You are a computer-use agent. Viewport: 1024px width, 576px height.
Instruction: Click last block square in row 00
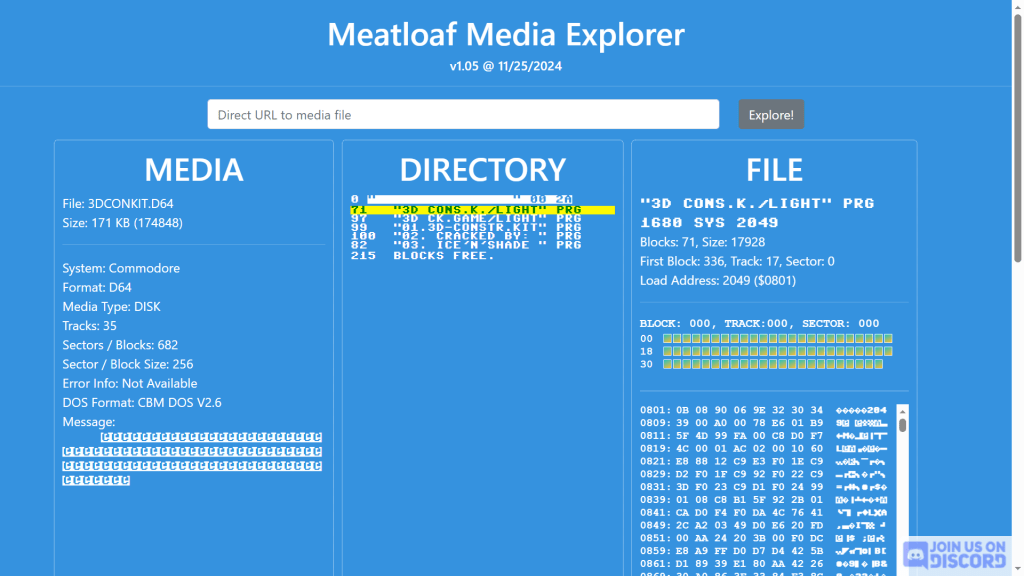click(x=887, y=339)
